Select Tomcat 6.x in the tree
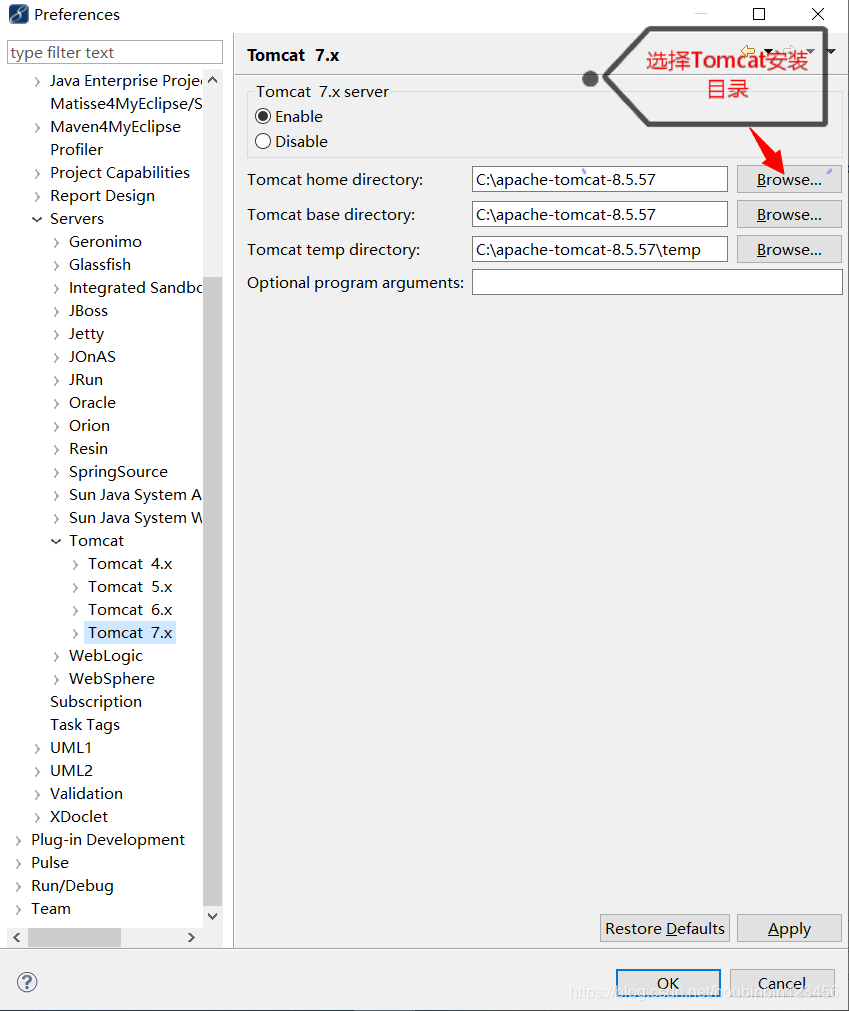Image resolution: width=849 pixels, height=1011 pixels. point(130,609)
